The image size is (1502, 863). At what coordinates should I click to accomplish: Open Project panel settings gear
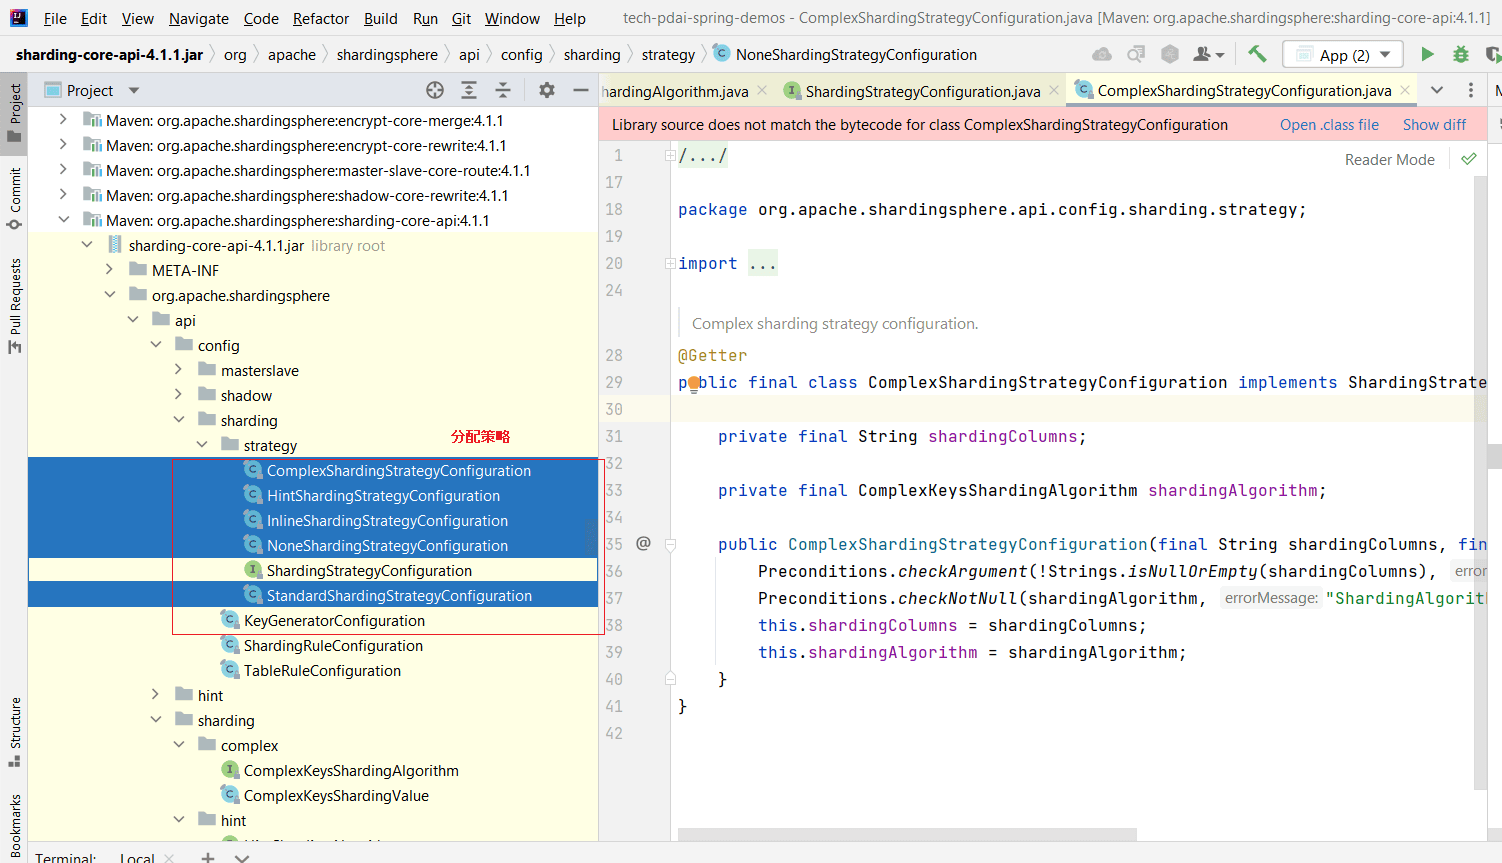tap(547, 91)
